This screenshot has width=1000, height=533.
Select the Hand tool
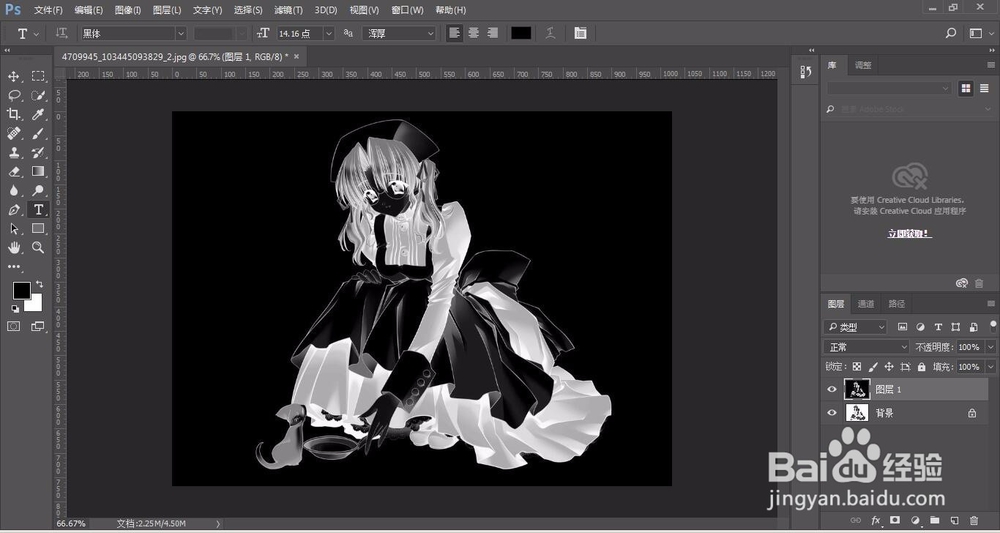click(13, 247)
